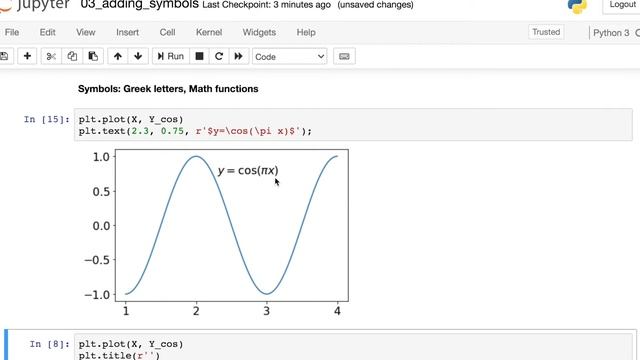The height and width of the screenshot is (360, 640).
Task: Restart kernel and run all fast-forward icon
Action: (x=238, y=56)
